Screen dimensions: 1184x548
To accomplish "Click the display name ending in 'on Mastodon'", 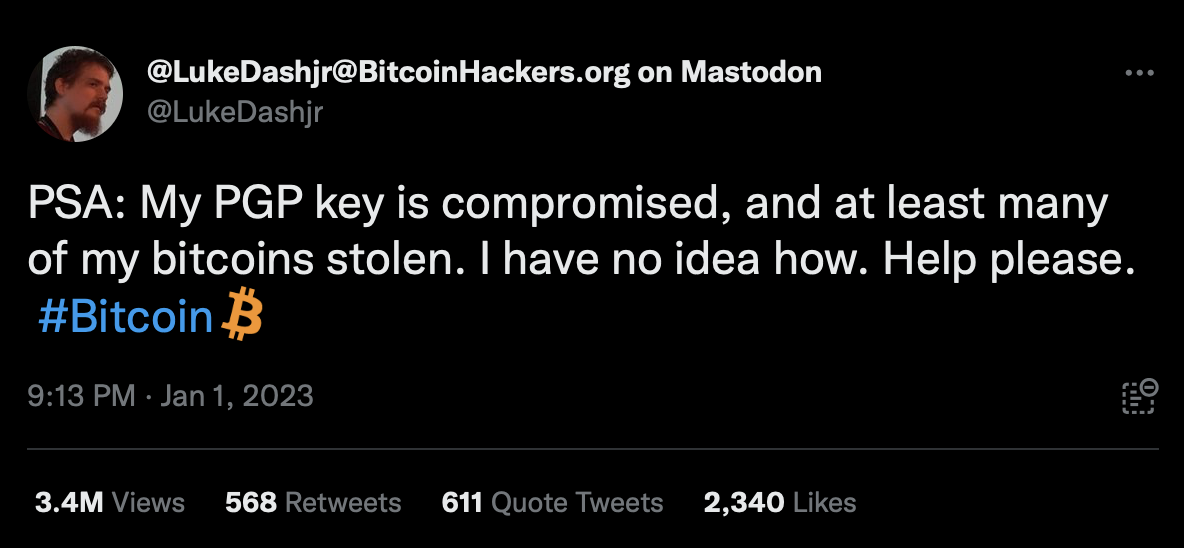I will tap(484, 72).
